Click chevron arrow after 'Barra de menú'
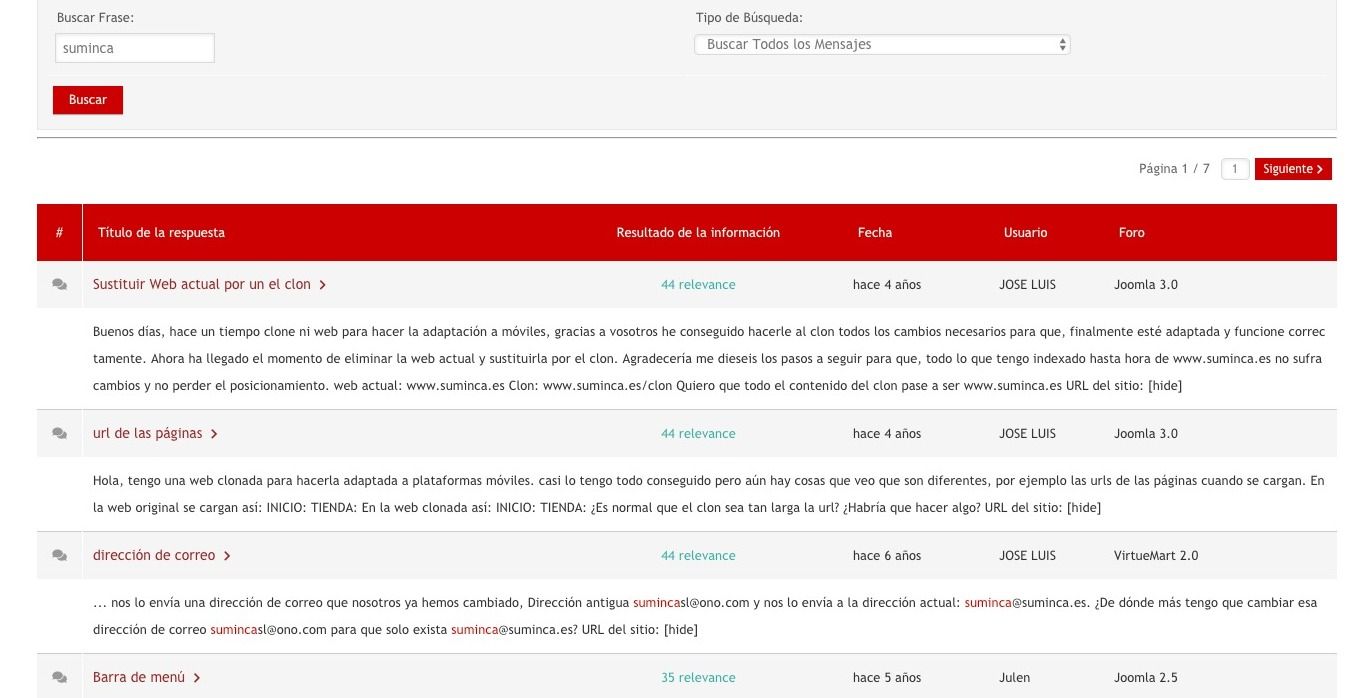 pos(197,678)
